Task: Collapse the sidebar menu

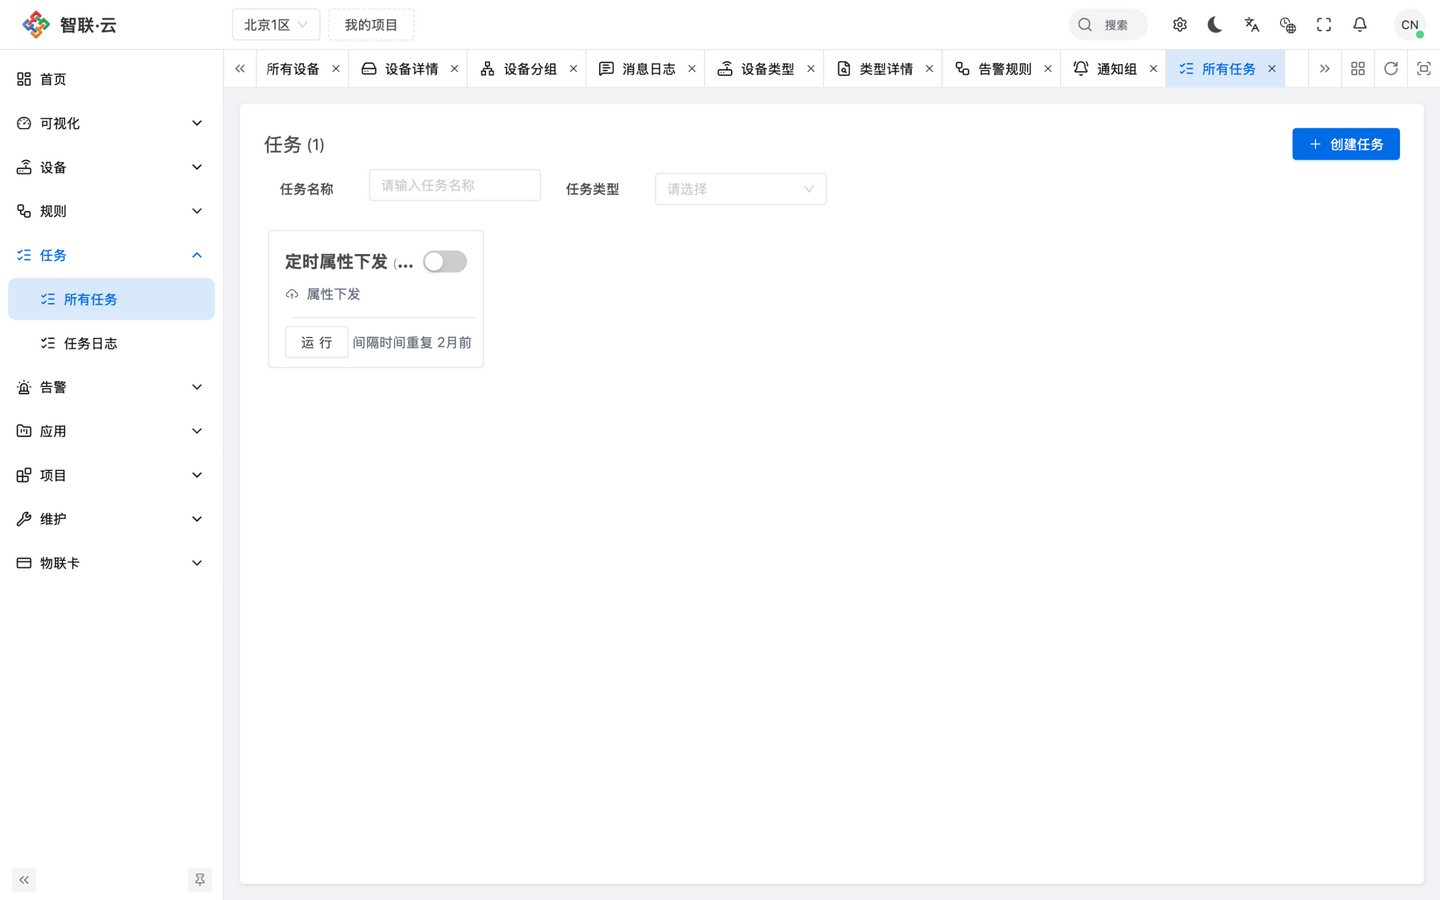Action: pos(24,880)
